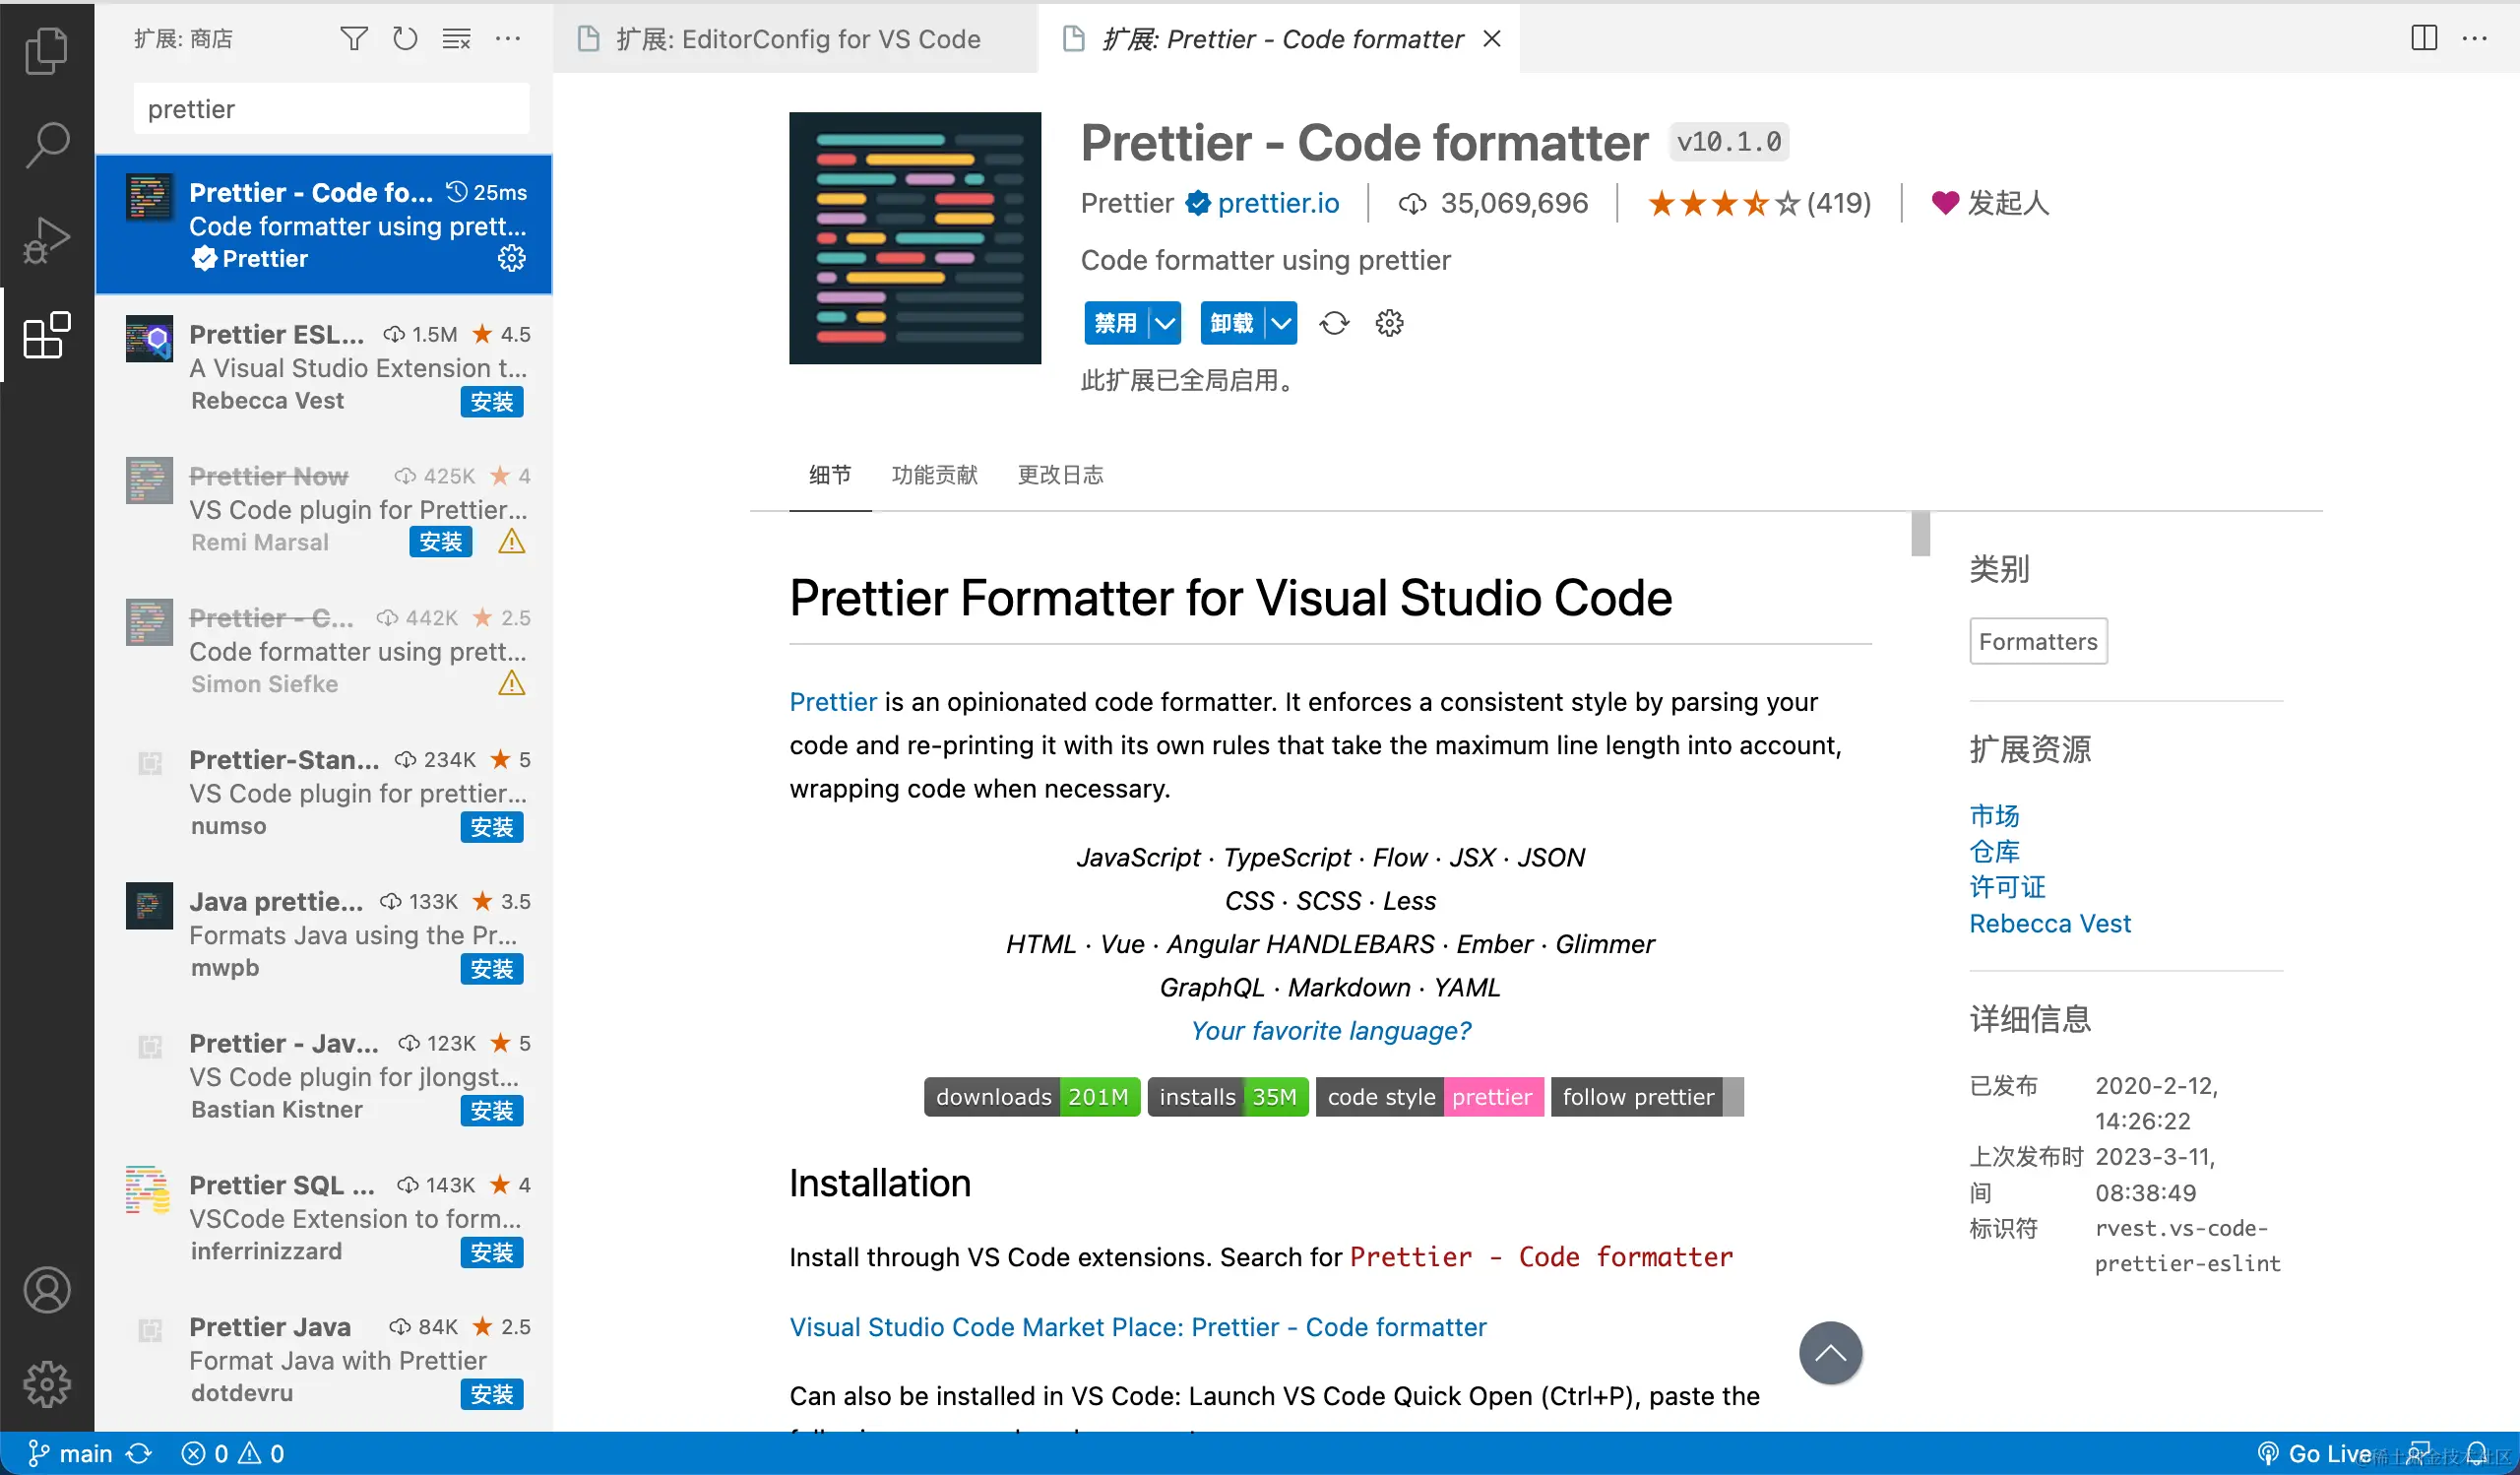Open the Manage gear in activity bar
The width and height of the screenshot is (2520, 1475).
click(x=46, y=1385)
